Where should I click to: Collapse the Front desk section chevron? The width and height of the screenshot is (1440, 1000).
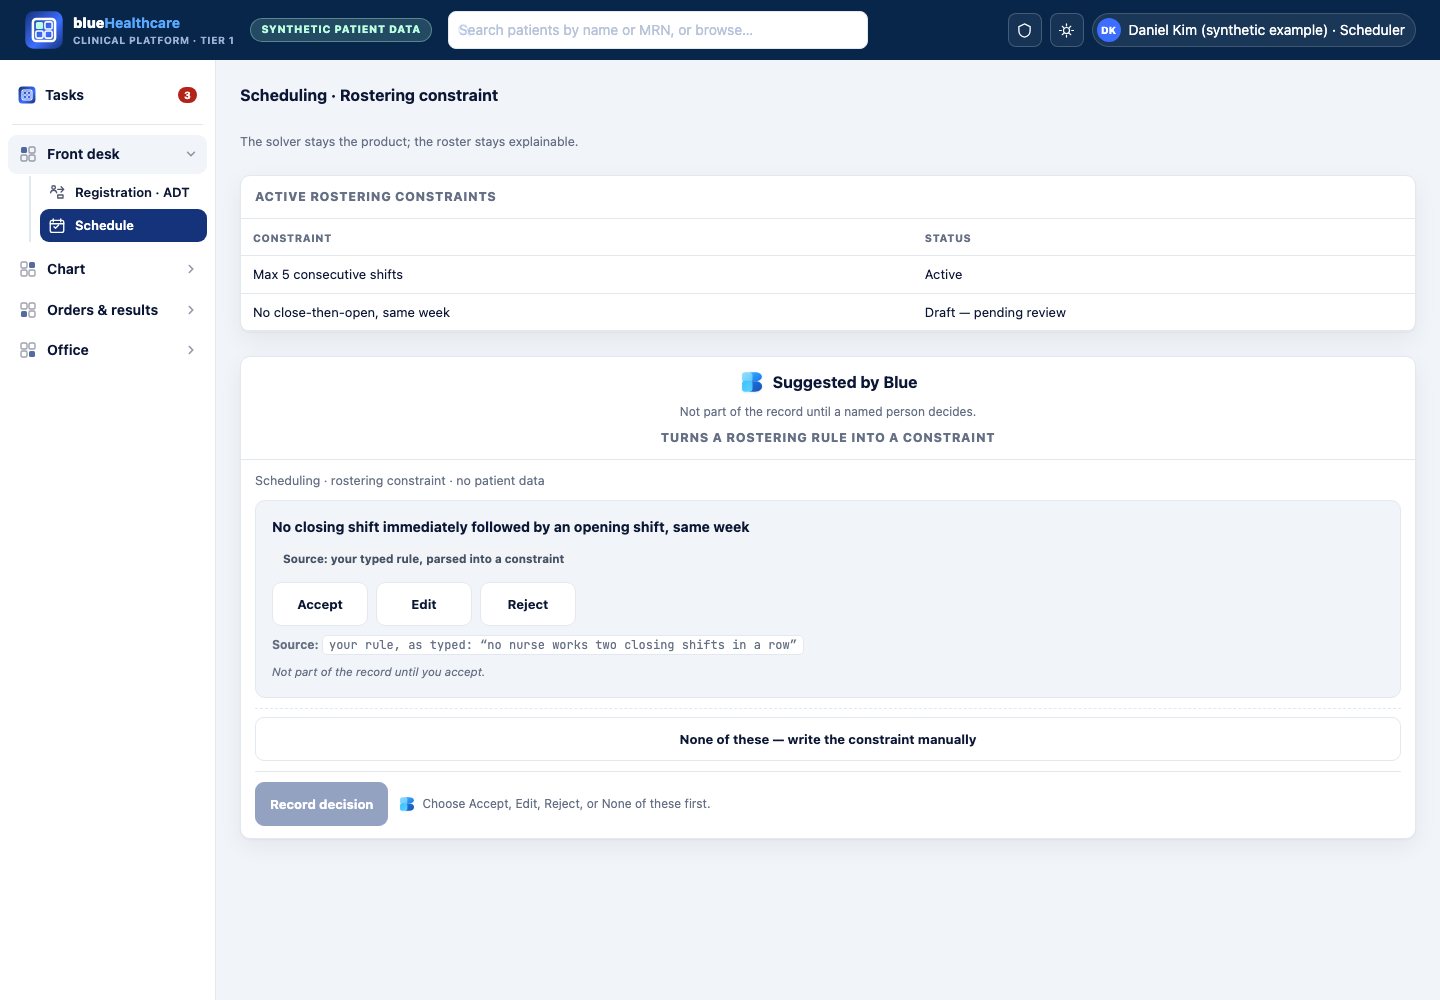coord(191,154)
